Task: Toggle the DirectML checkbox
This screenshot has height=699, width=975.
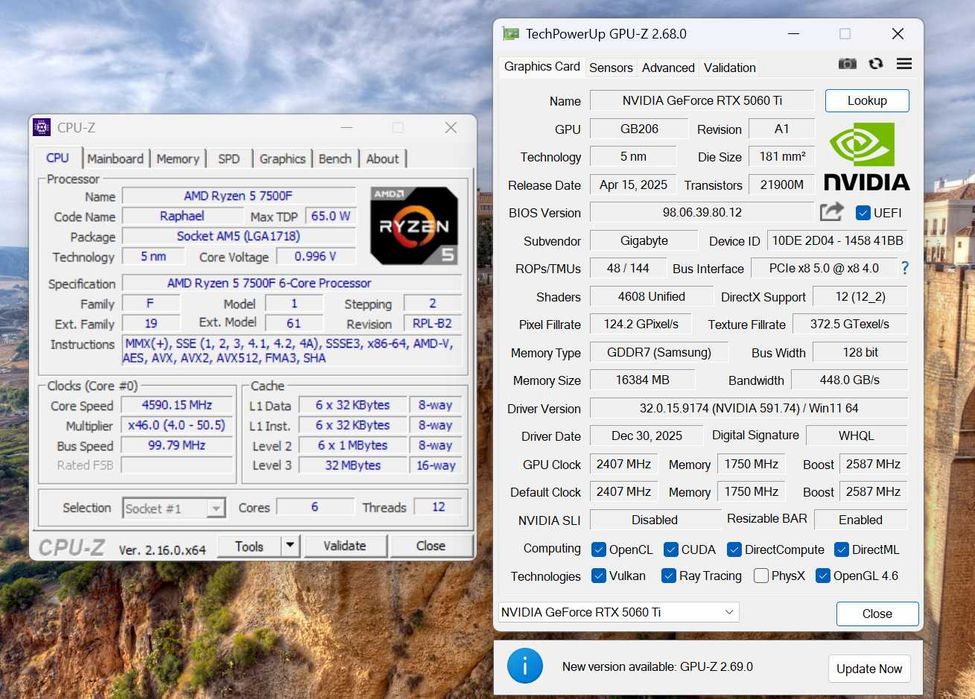Action: pyautogui.click(x=841, y=550)
